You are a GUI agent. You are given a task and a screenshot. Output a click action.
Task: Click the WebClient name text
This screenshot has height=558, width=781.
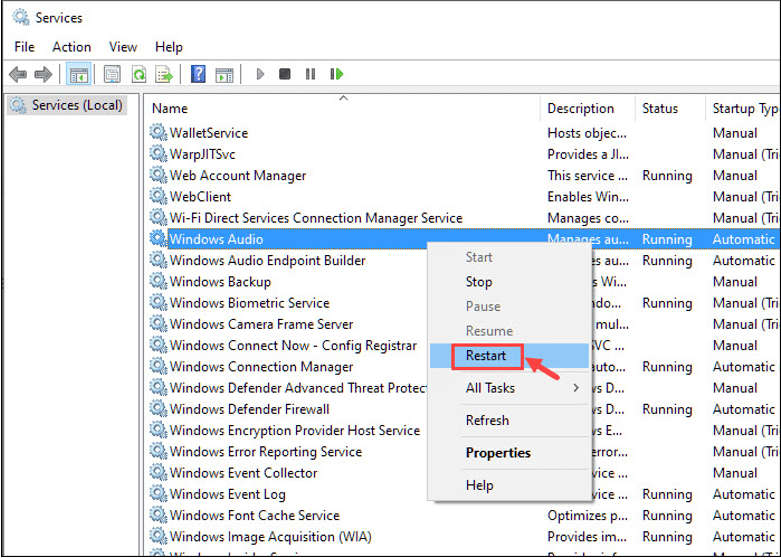click(200, 196)
